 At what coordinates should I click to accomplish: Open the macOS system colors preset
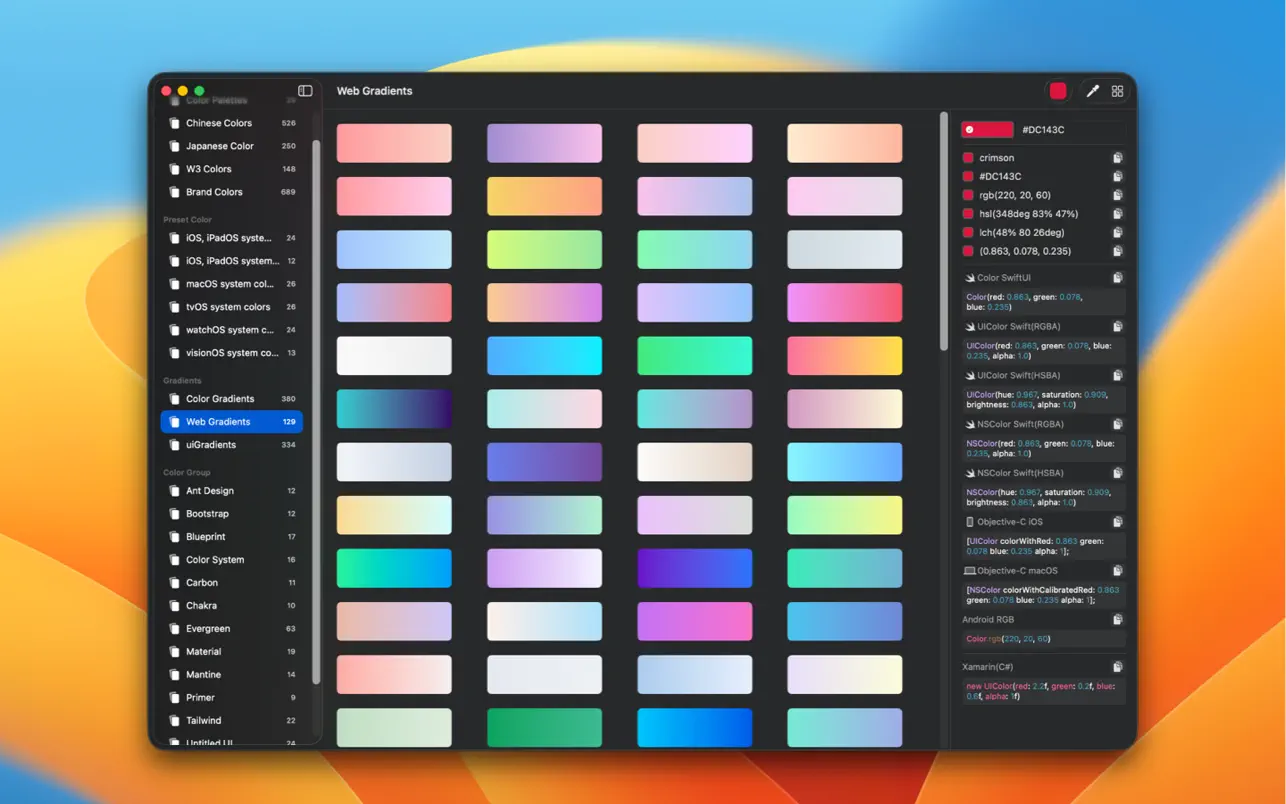(x=222, y=283)
